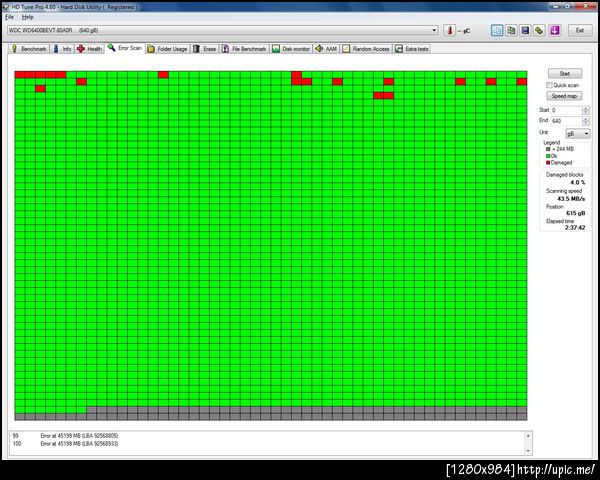Switch to the Benchmark tab
600x480 pixels.
(29, 49)
